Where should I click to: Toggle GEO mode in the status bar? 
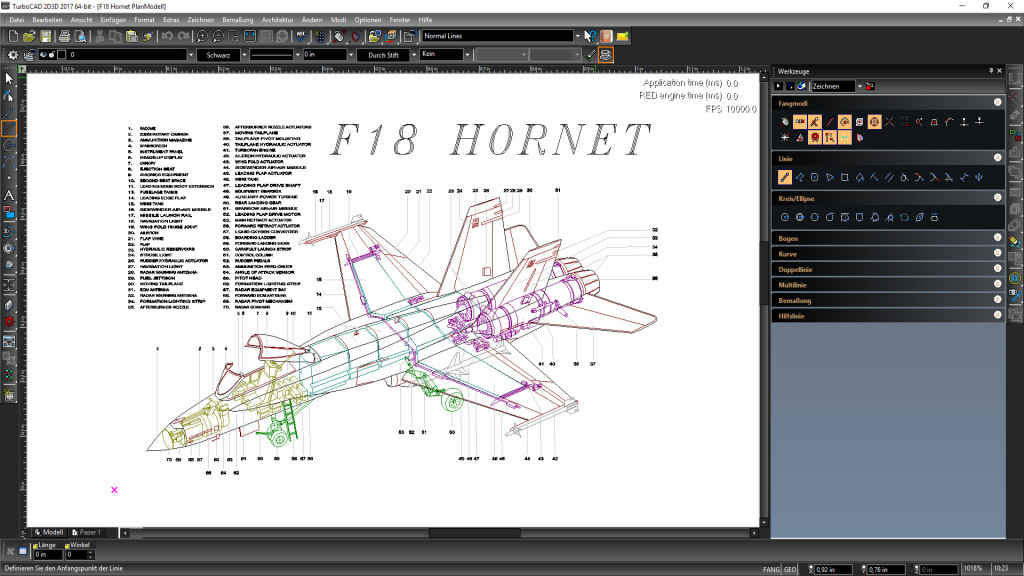[790, 567]
